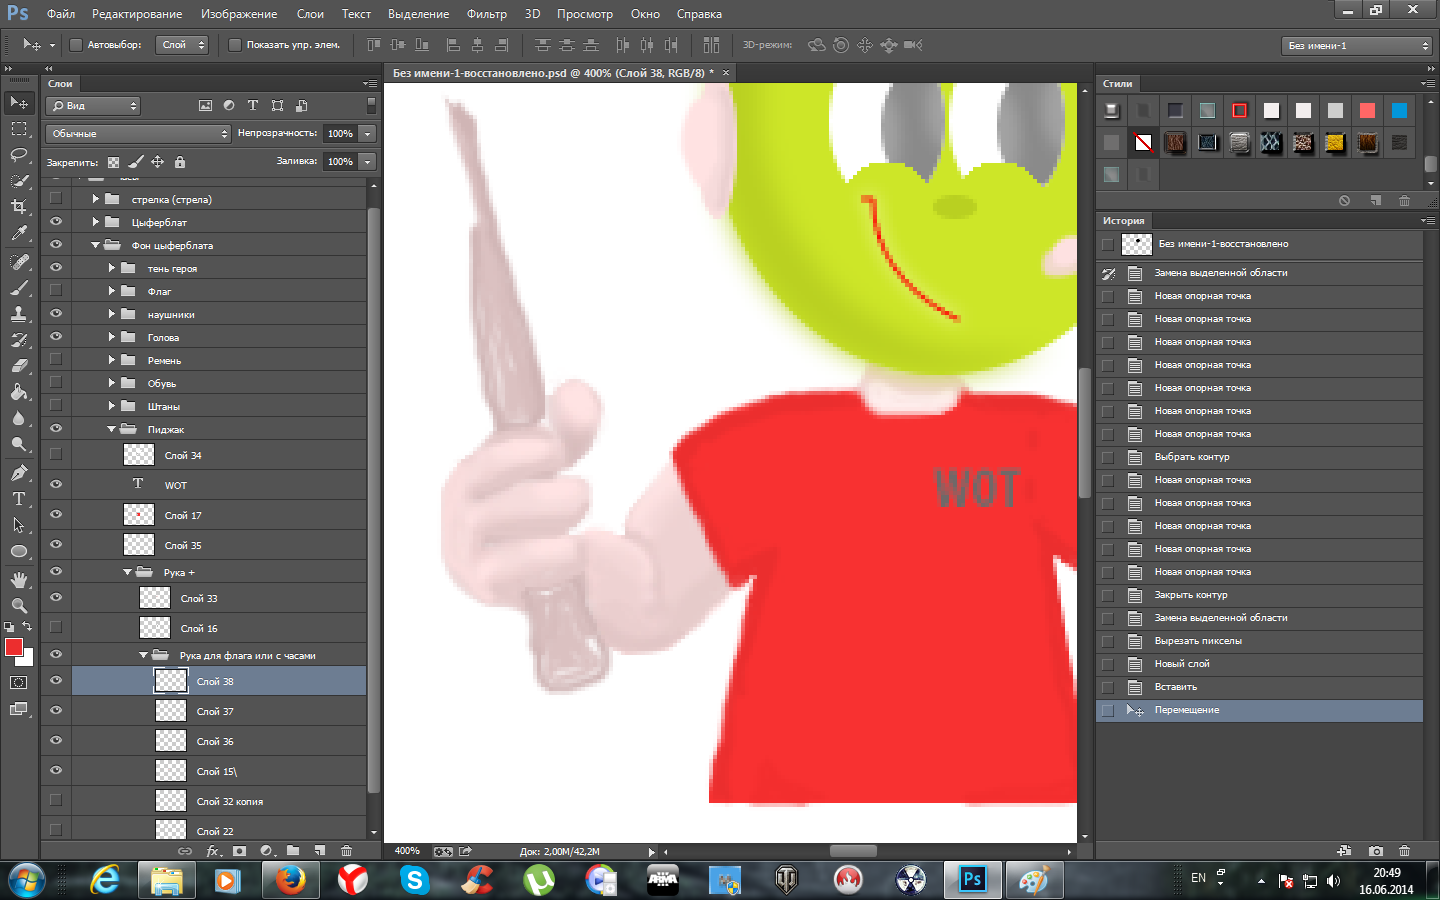Image resolution: width=1440 pixels, height=900 pixels.
Task: Show the Слой 16 layer
Action: (x=56, y=628)
